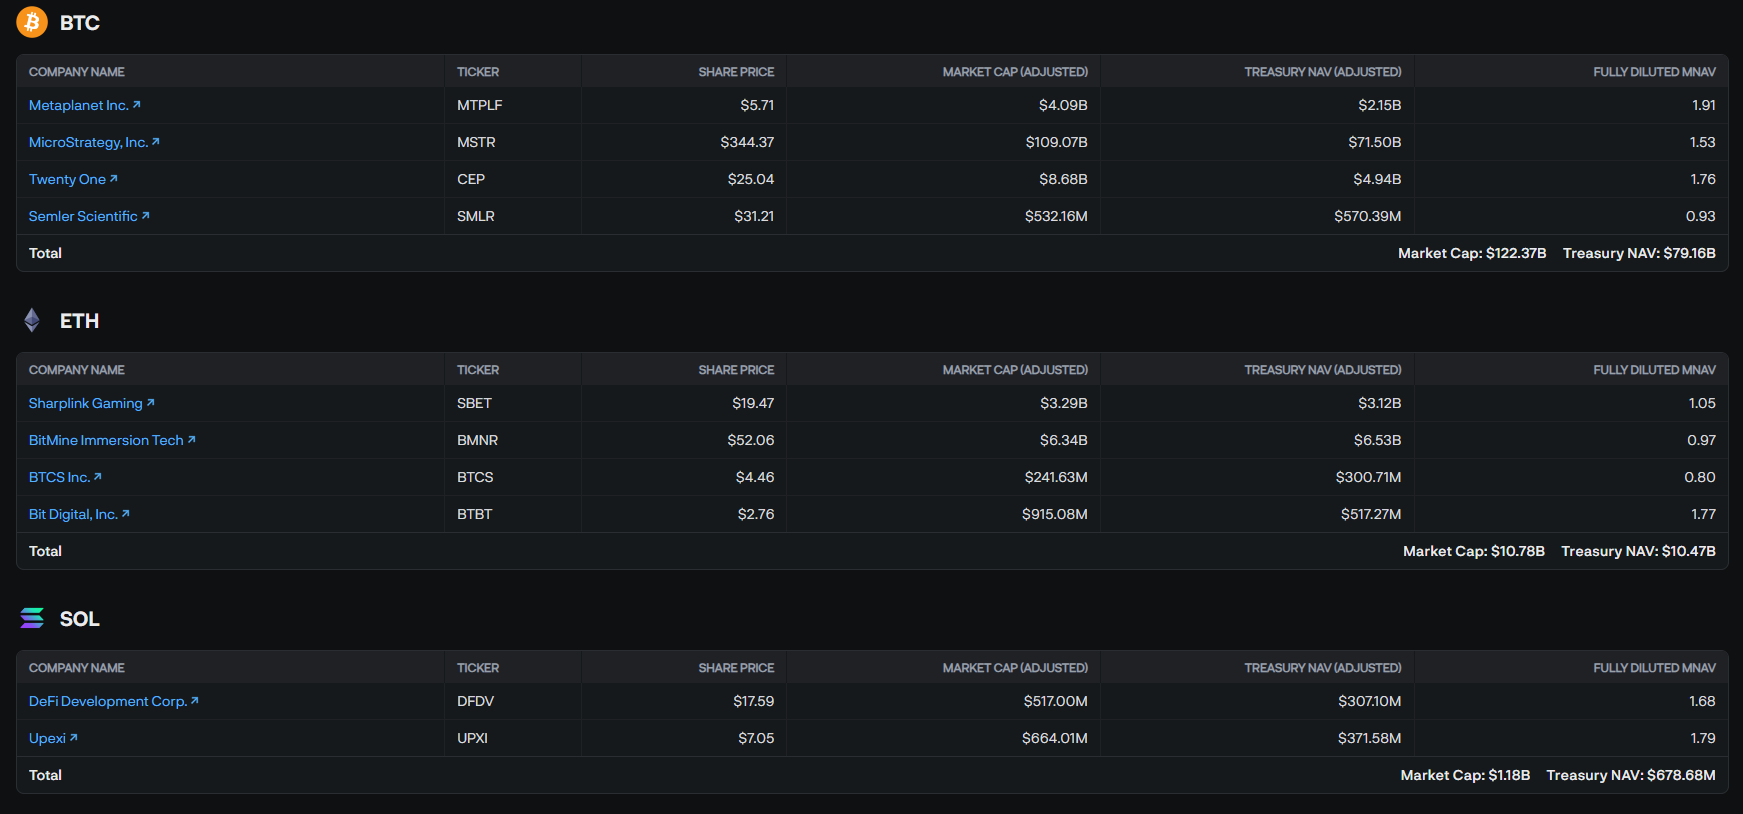
Task: Click the BTBT ticker cell
Action: pyautogui.click(x=474, y=514)
